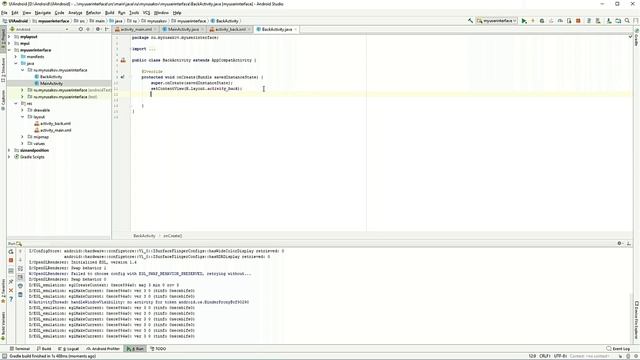
Task: Click red Stop icon in Run panel
Action: pyautogui.click(x=11, y=260)
